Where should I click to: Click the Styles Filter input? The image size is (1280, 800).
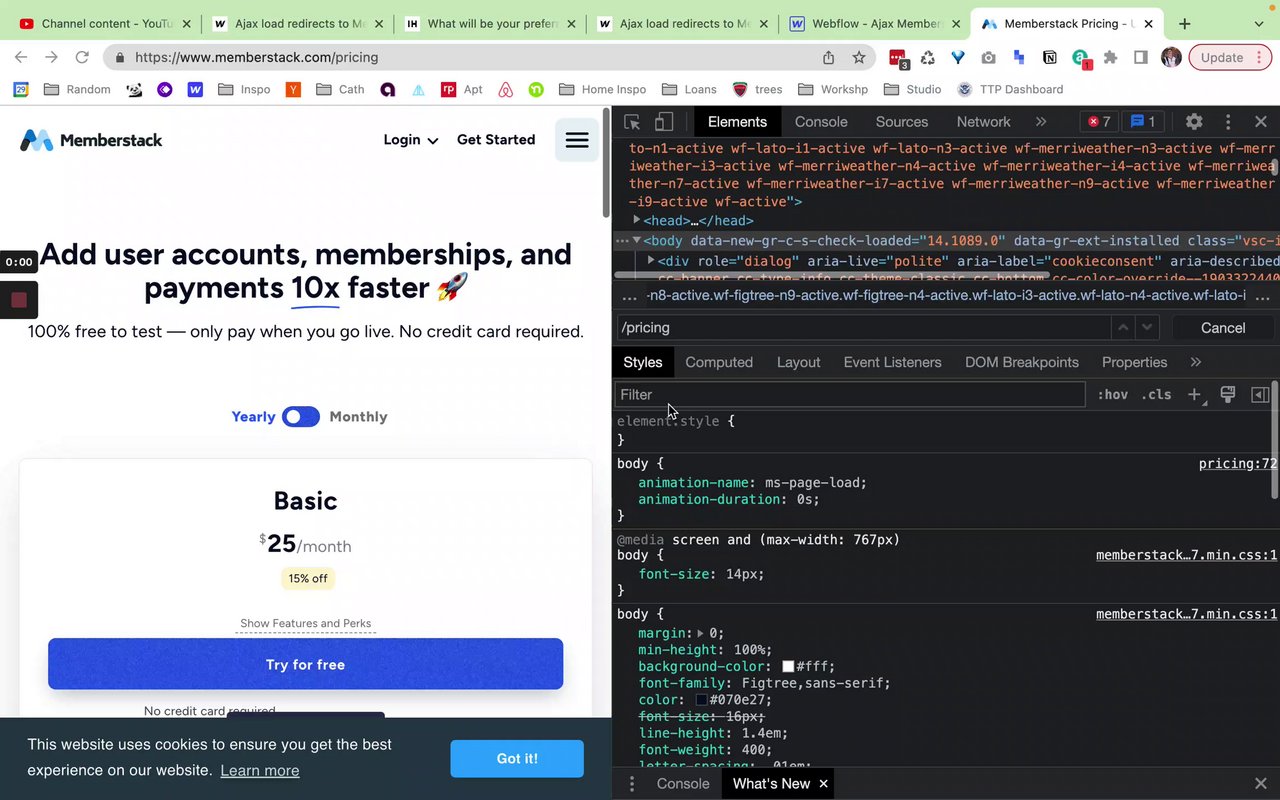tap(850, 395)
